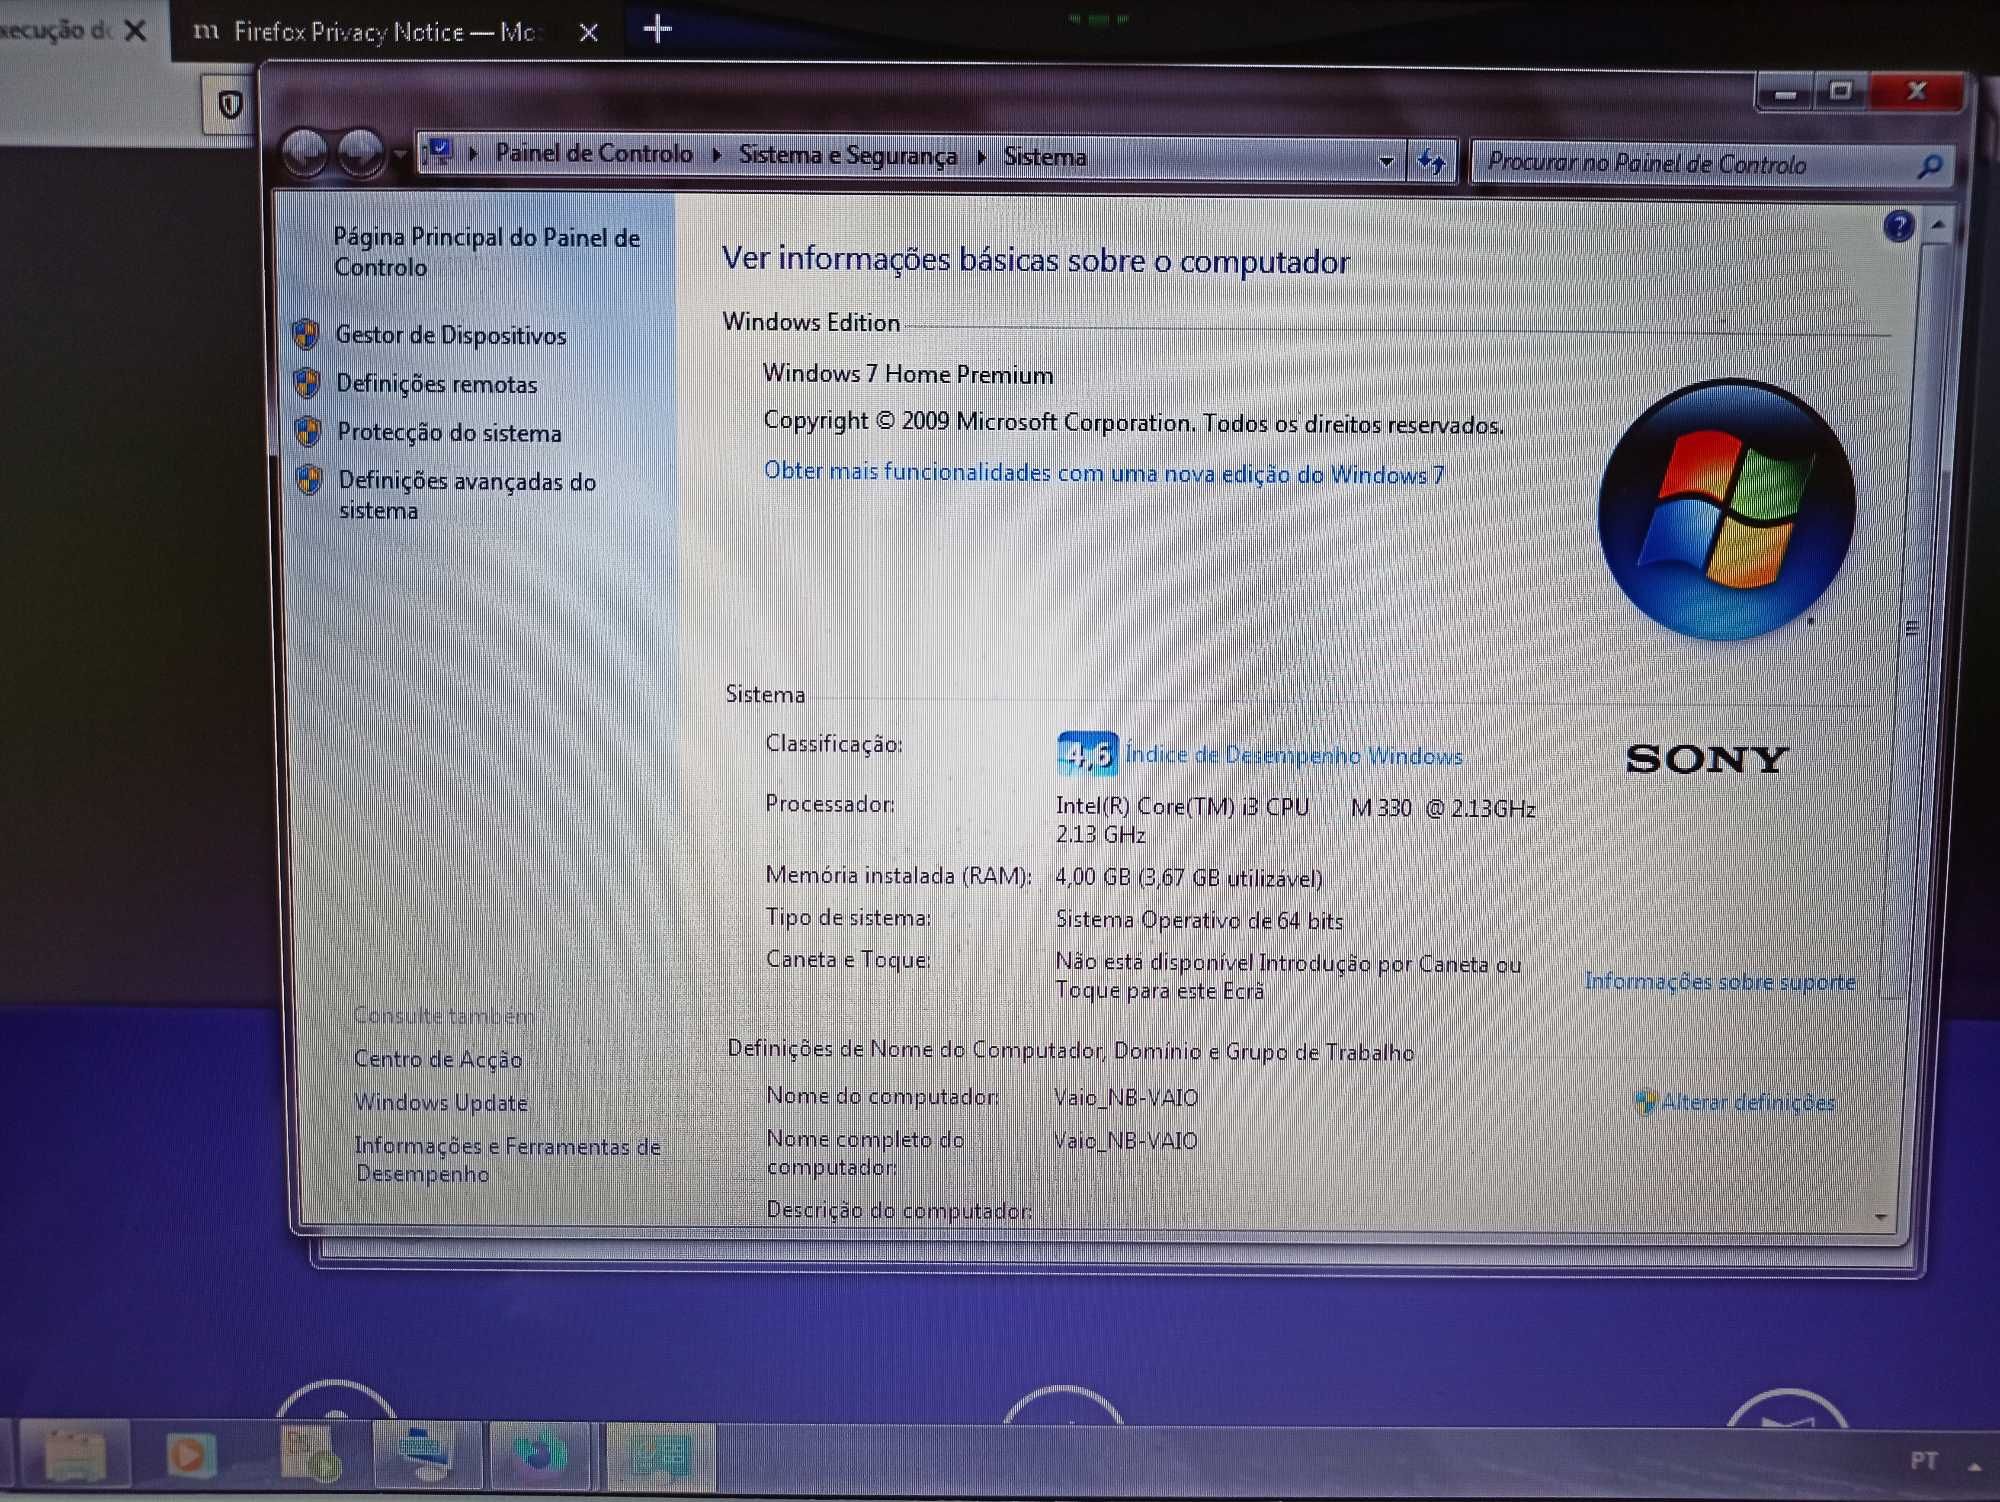This screenshot has height=1502, width=2000.
Task: Close the System window
Action: (x=1917, y=91)
